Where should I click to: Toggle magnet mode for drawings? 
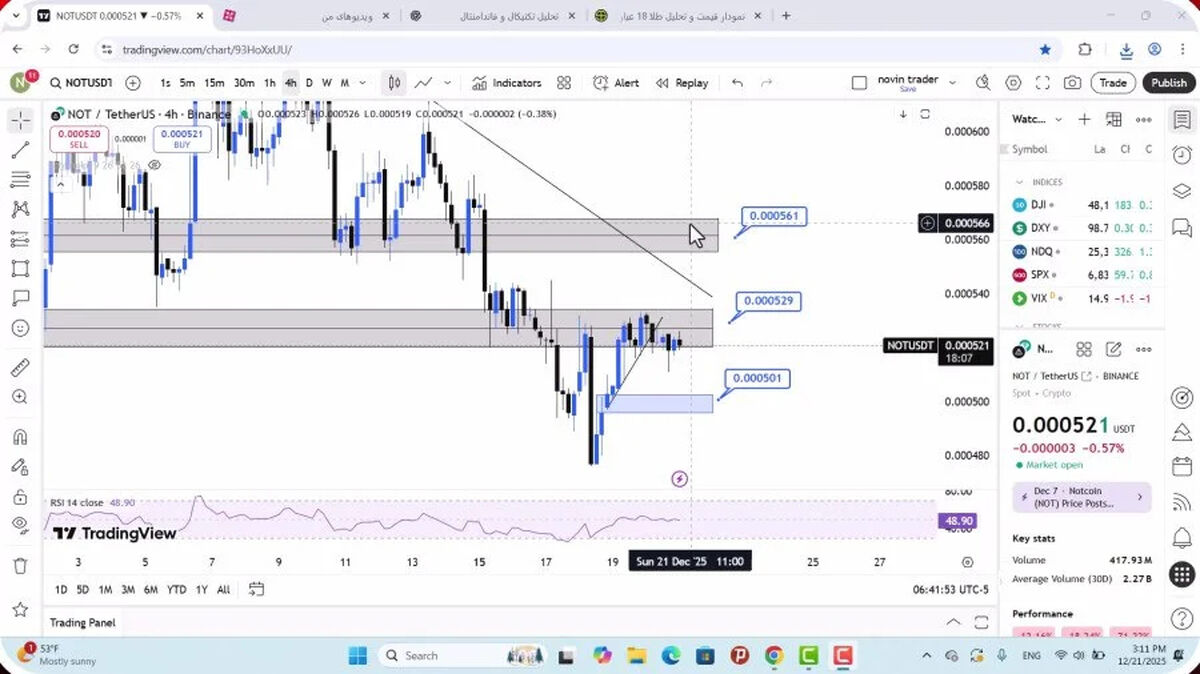20,437
